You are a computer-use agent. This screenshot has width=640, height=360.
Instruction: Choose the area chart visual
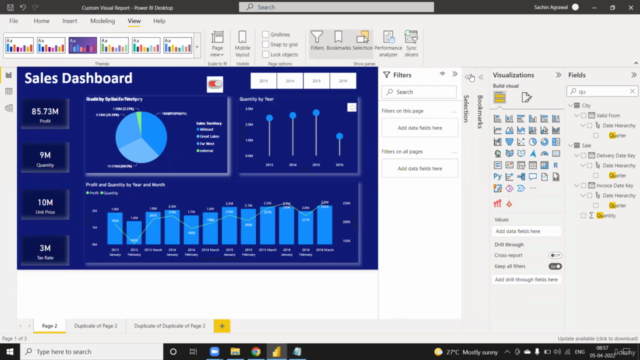(509, 131)
